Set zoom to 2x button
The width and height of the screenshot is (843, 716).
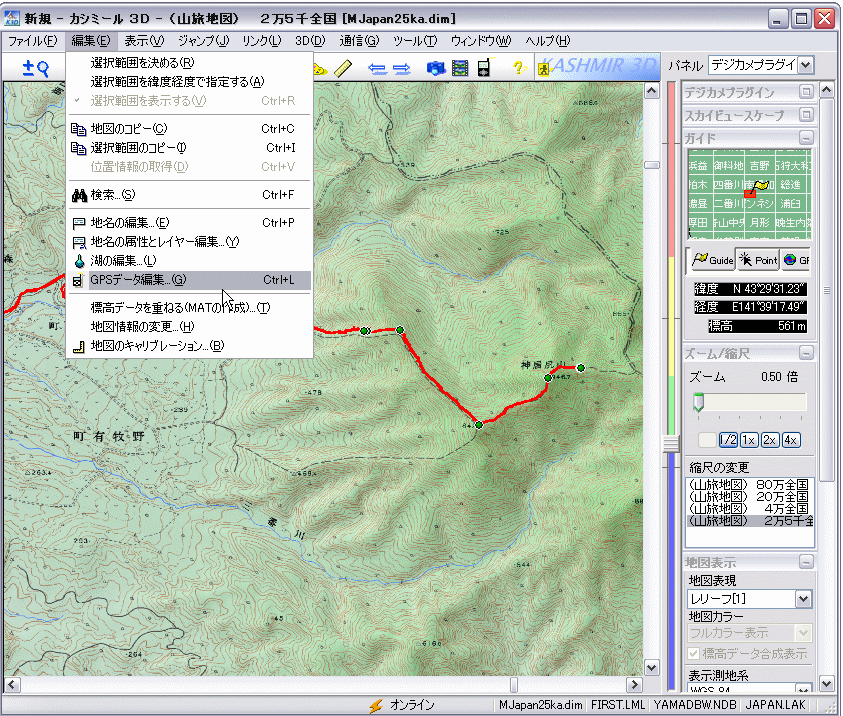click(x=769, y=440)
